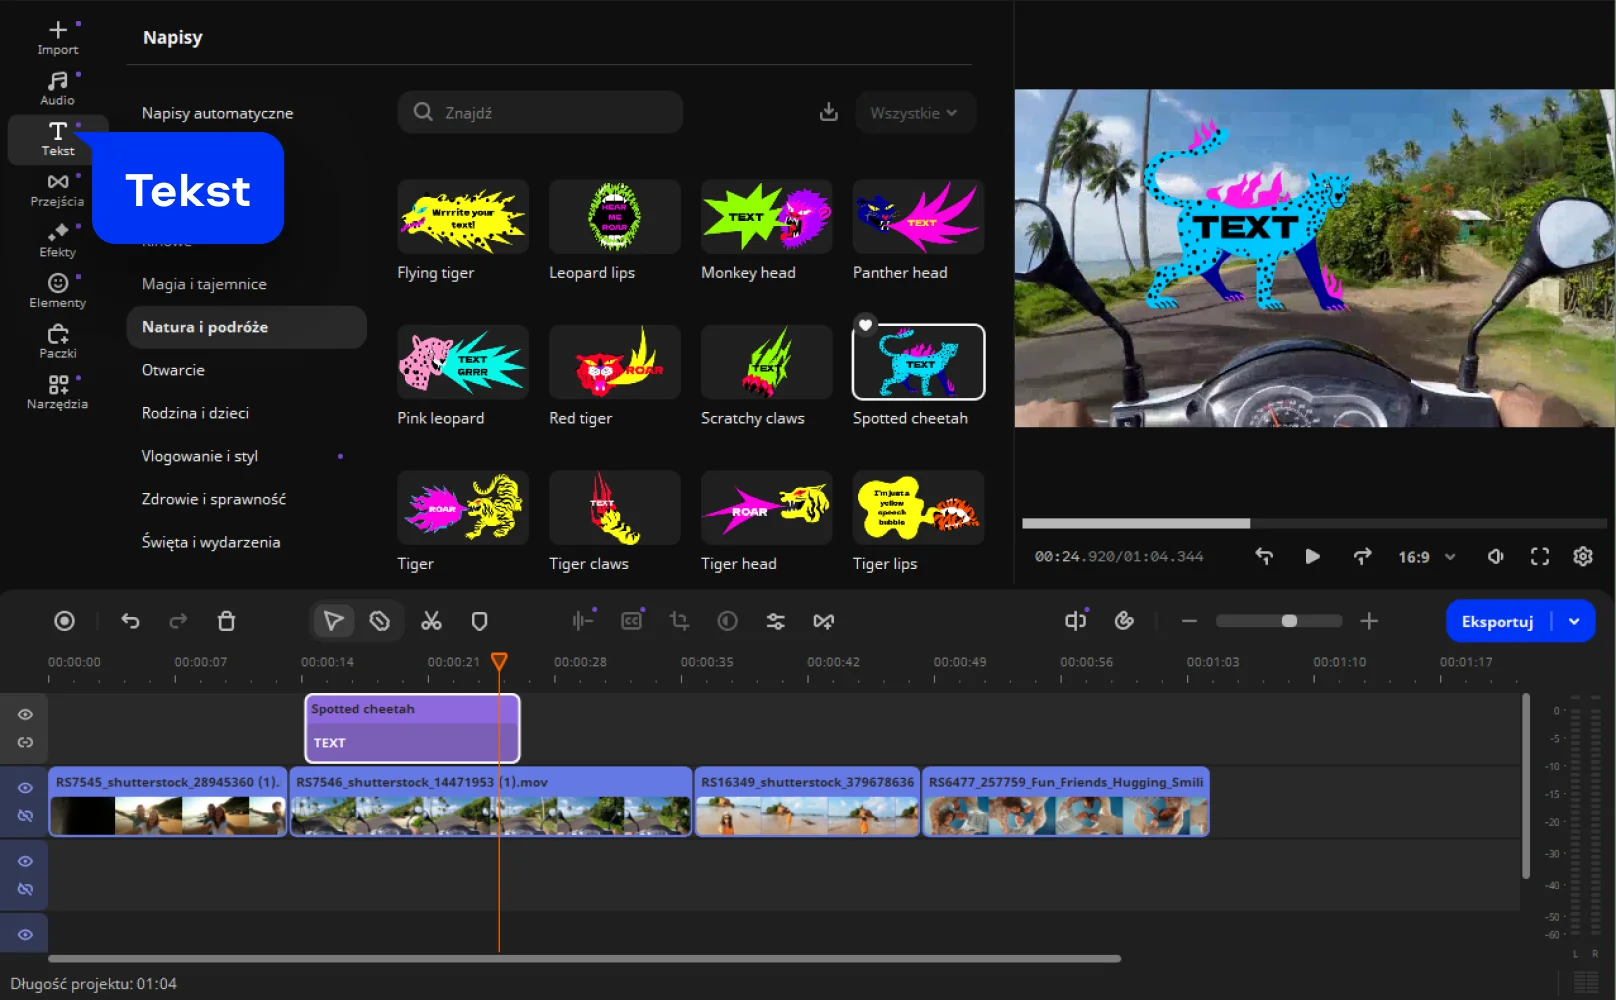Delete clip with trash icon
Image resolution: width=1616 pixels, height=1000 pixels.
[226, 621]
